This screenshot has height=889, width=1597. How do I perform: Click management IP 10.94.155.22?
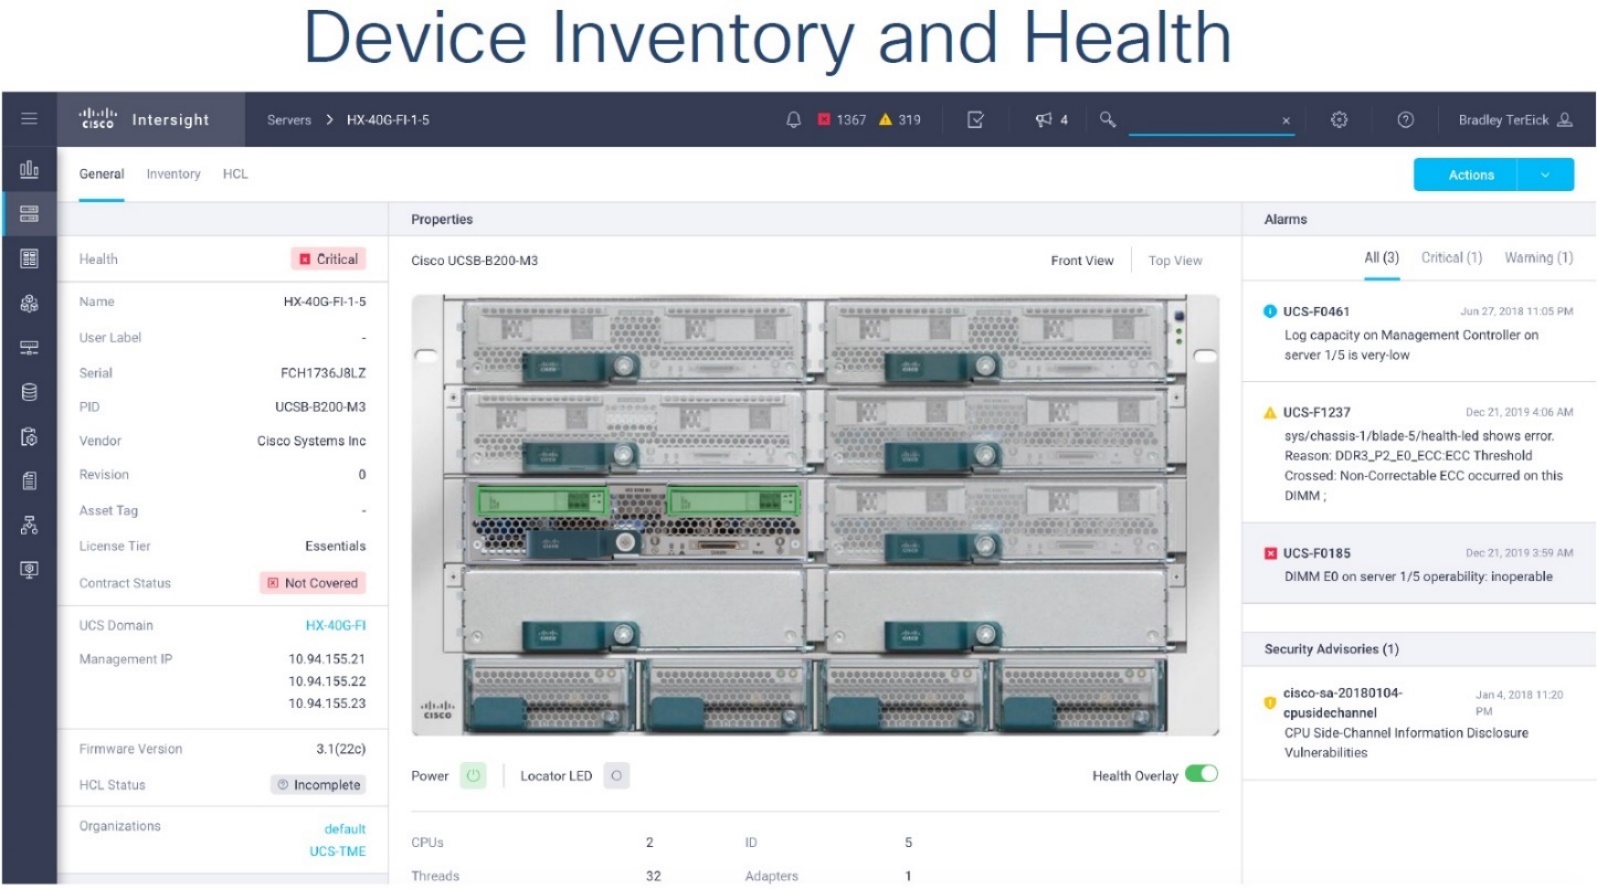(x=327, y=681)
